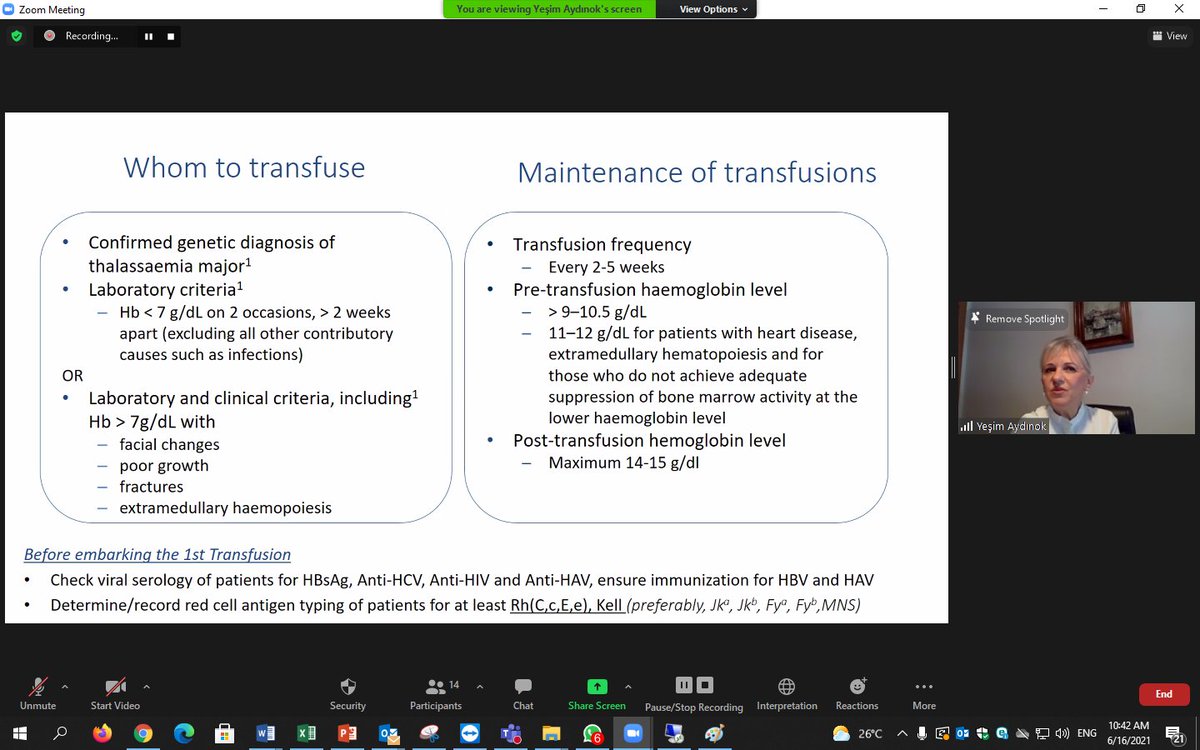Stop the recording in the bottom toolbar

click(705, 685)
